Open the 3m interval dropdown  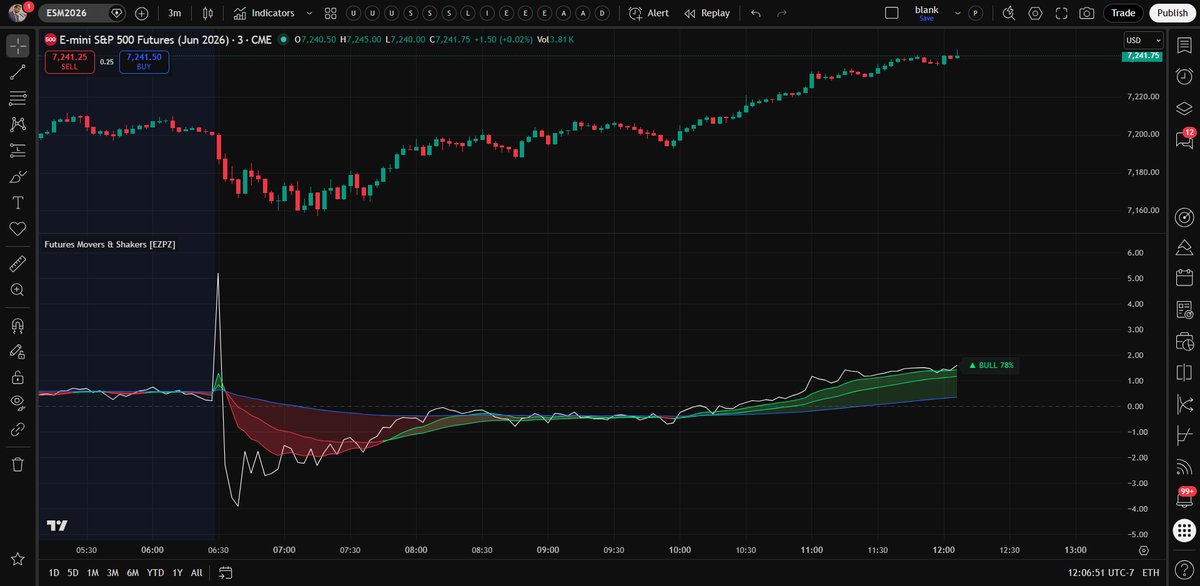(175, 13)
